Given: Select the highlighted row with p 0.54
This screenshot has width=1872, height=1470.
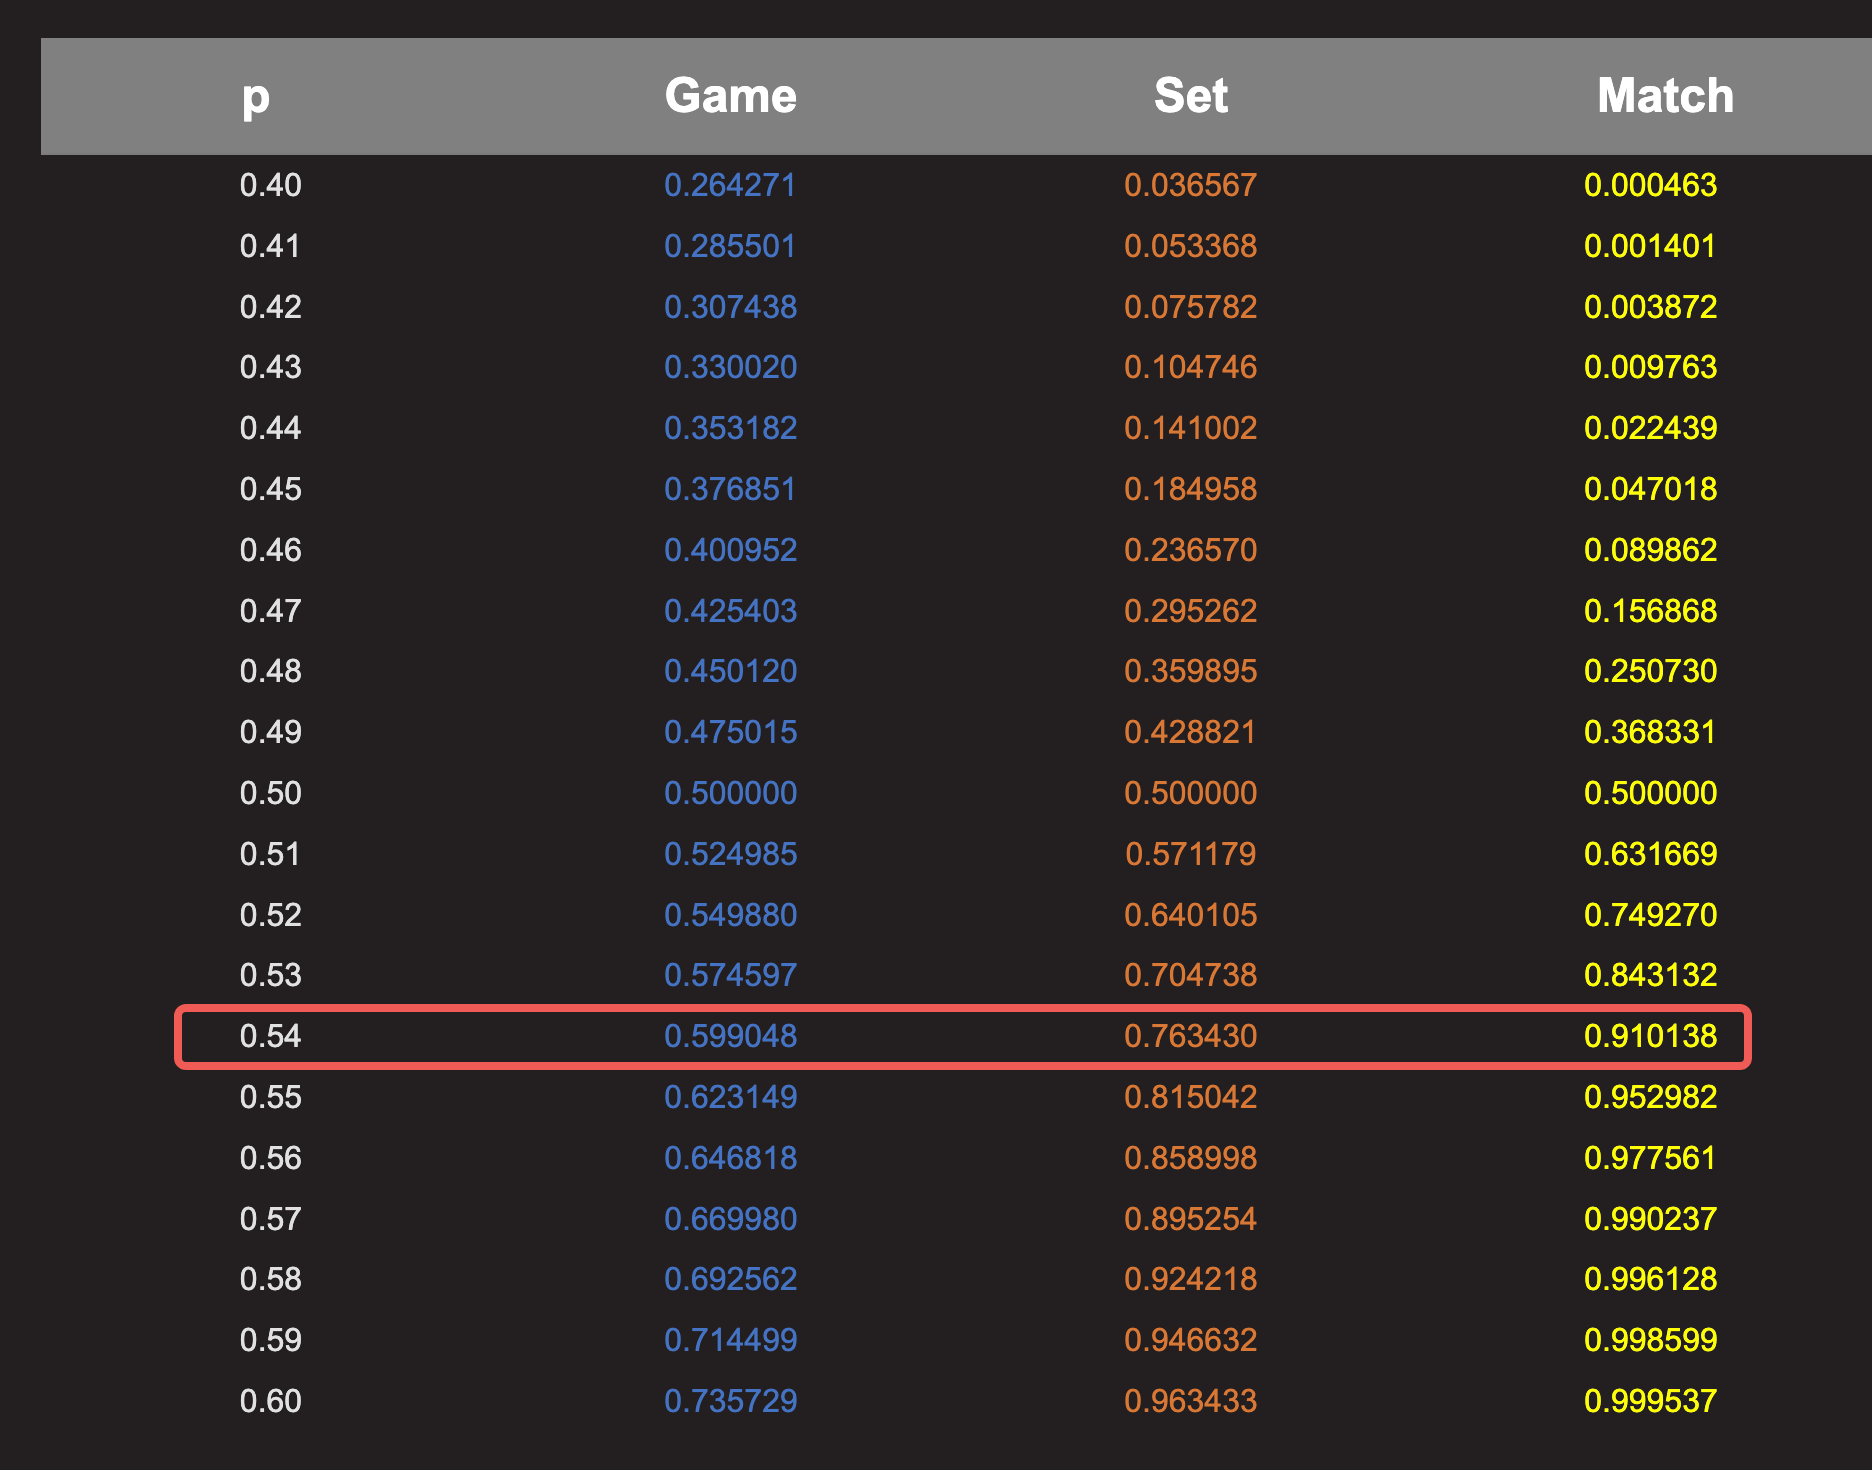Looking at the screenshot, I should [x=960, y=1036].
